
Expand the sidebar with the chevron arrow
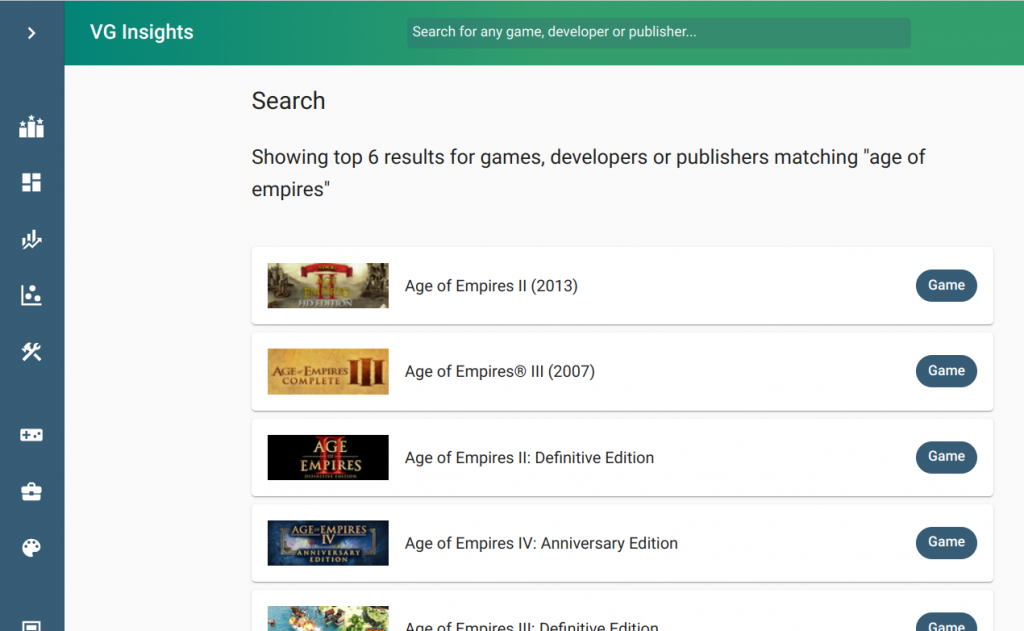click(31, 33)
